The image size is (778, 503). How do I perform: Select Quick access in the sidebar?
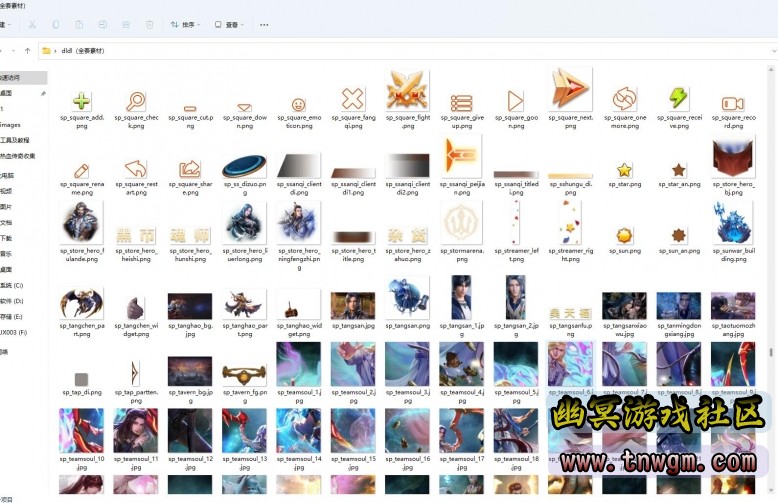coord(23,77)
